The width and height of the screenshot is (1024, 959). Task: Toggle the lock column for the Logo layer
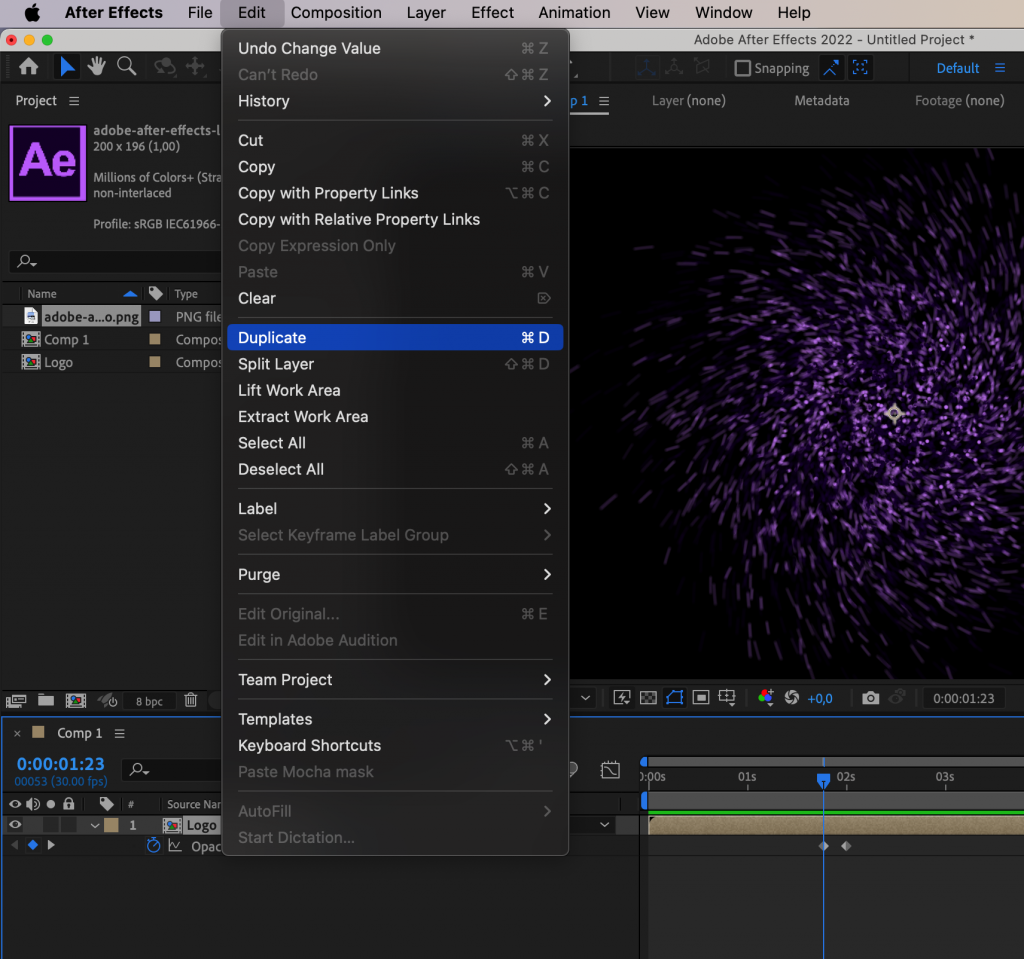click(x=68, y=825)
